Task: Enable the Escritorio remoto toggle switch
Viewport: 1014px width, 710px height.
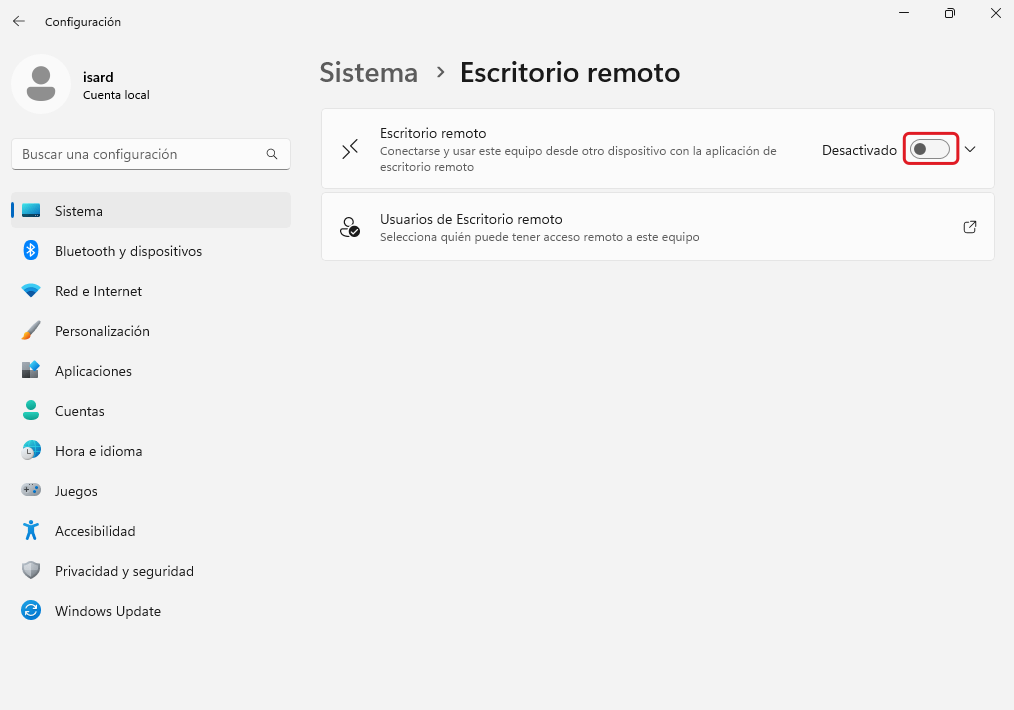Action: 930,150
